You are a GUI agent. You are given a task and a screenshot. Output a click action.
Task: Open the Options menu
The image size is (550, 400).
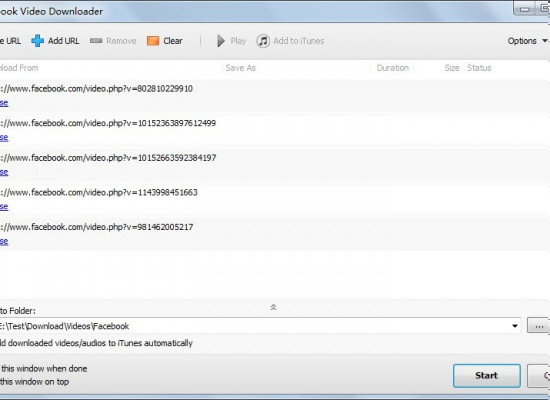pos(522,41)
